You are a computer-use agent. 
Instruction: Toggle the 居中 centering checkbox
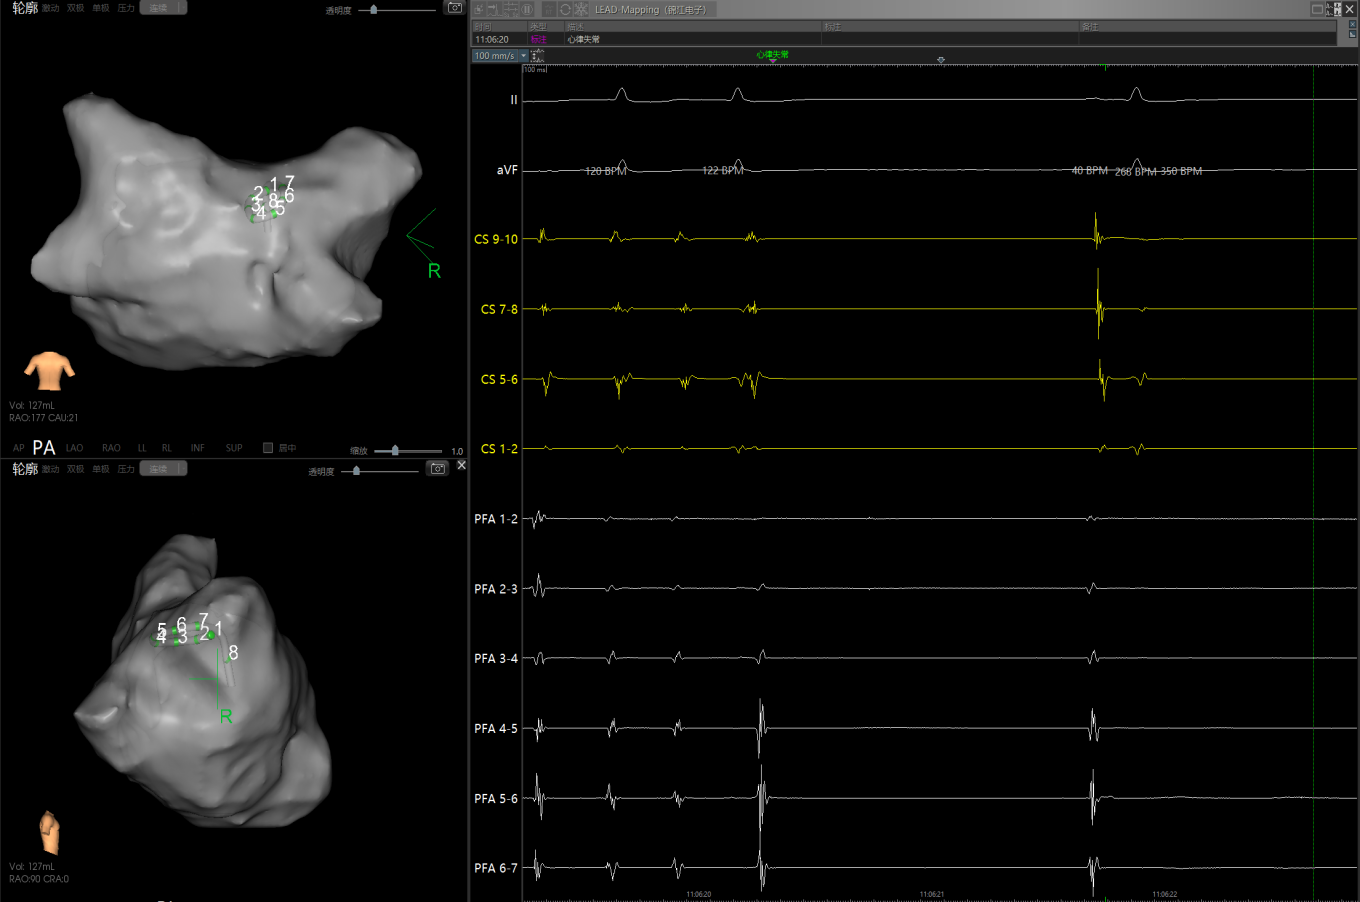click(x=268, y=448)
